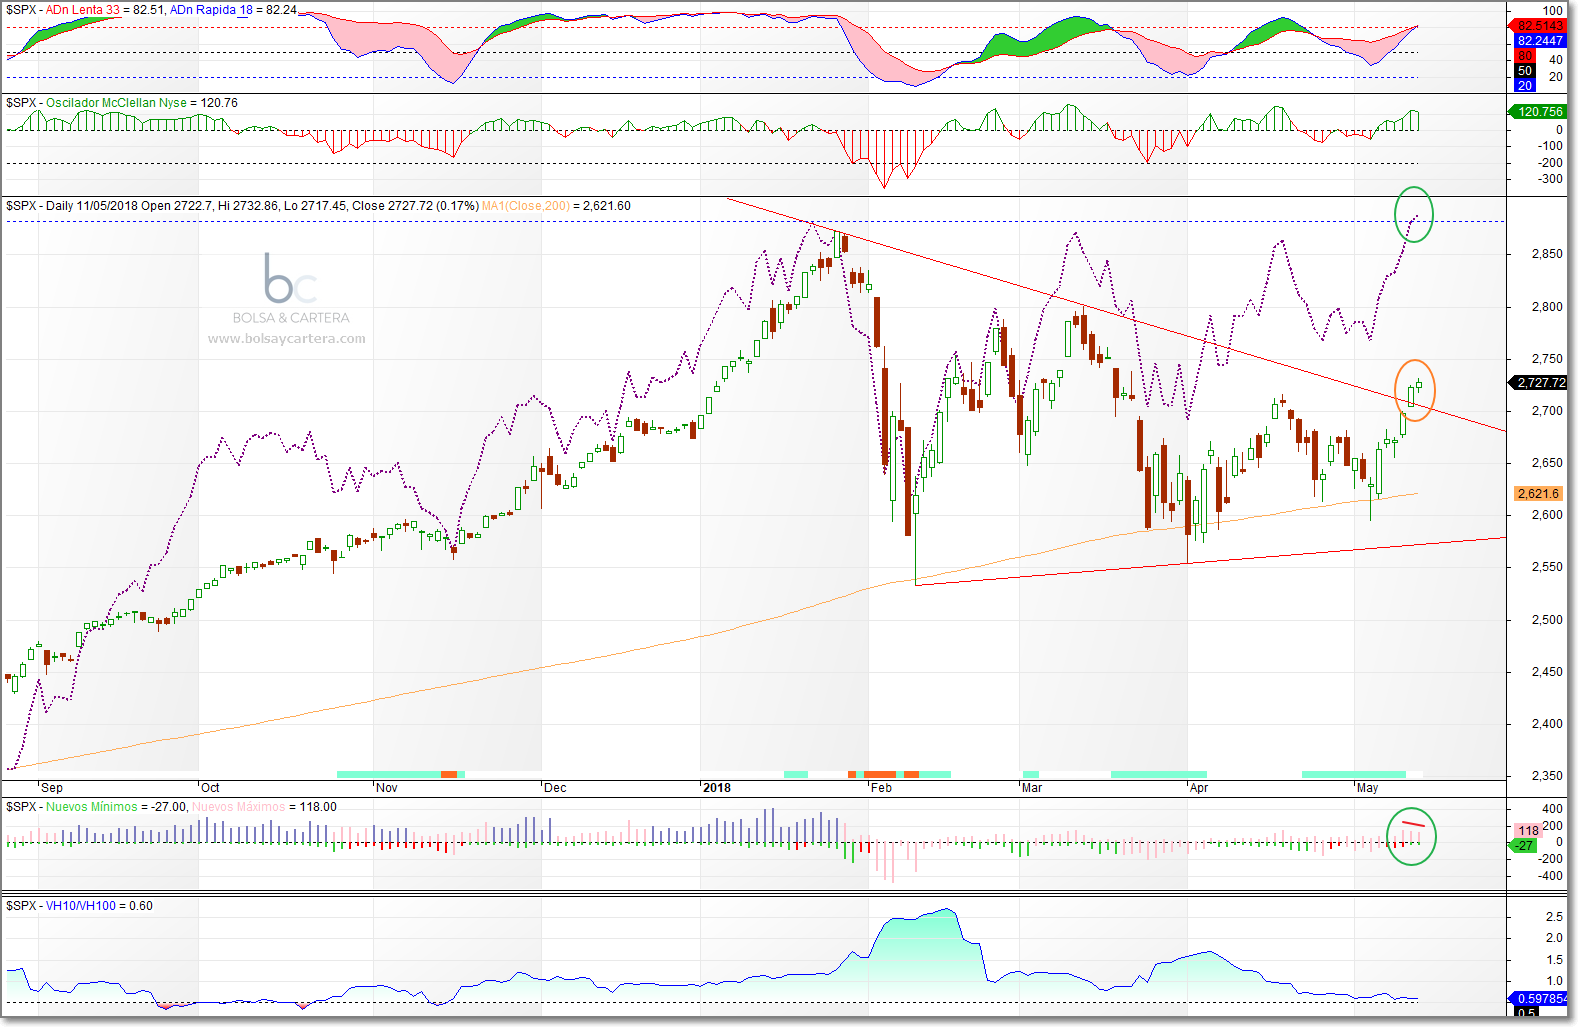The image size is (1578, 1027).
Task: Click the -100 label on McClellan axis
Action: (1551, 146)
